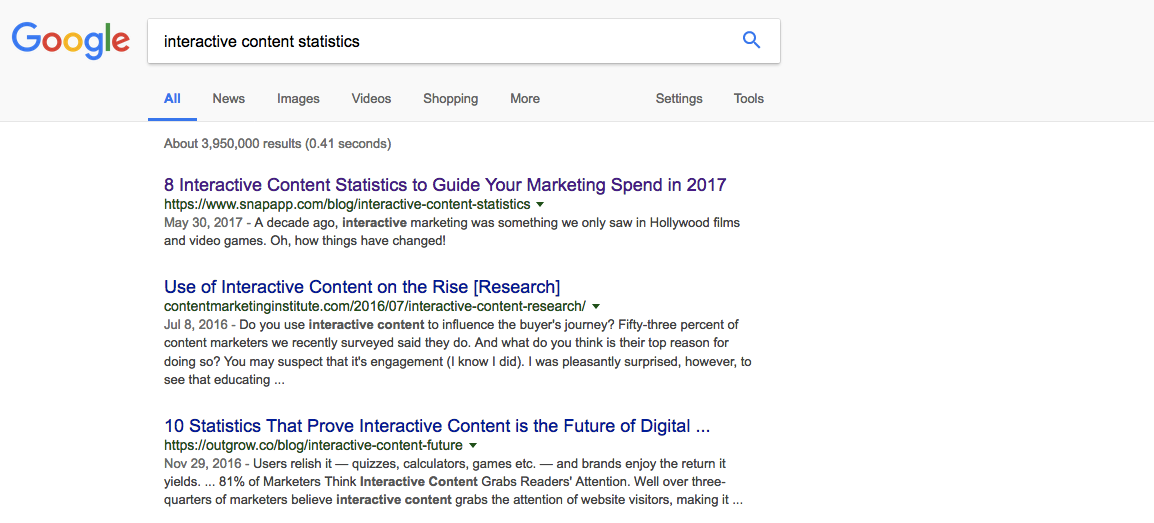Switch to the News tab
This screenshot has height=523, width=1154.
[229, 99]
